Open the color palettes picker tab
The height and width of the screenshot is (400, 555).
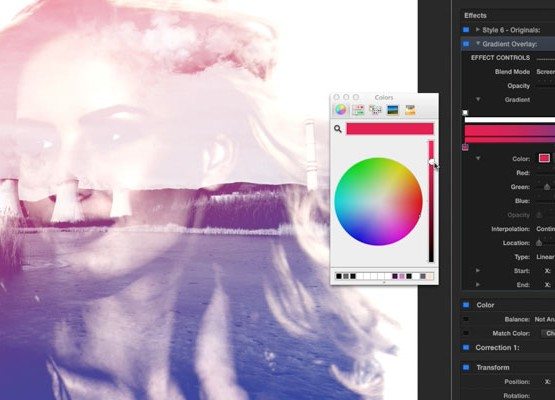(375, 110)
